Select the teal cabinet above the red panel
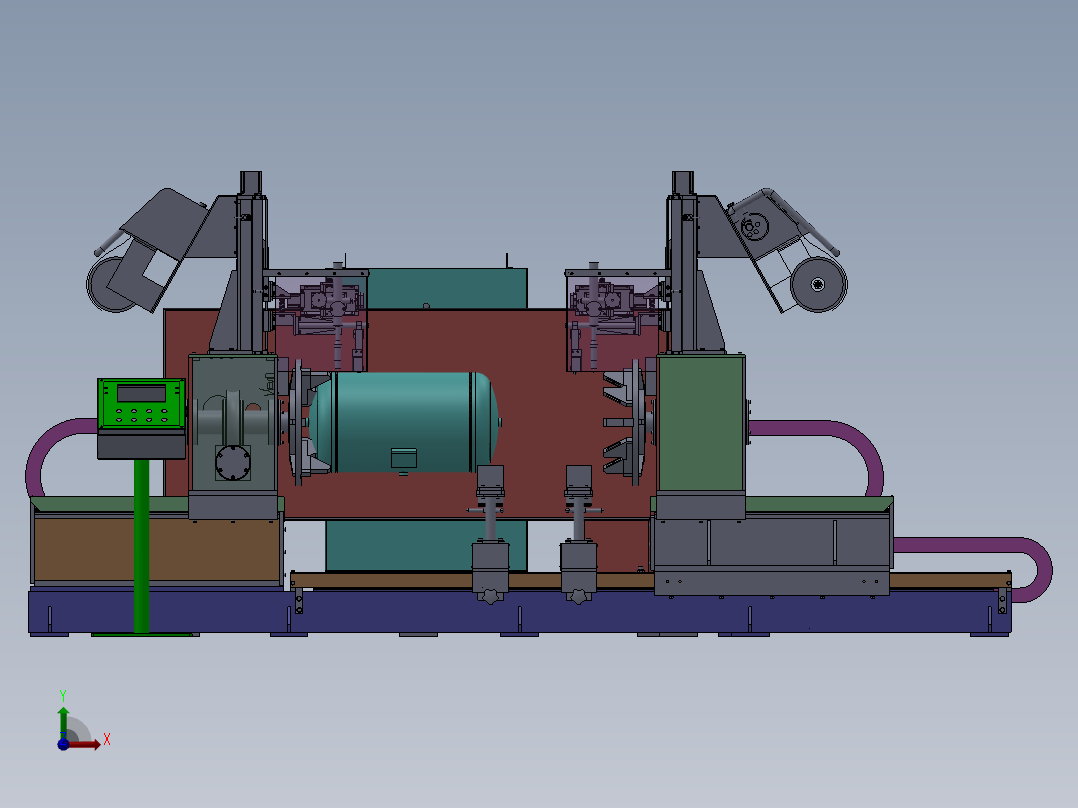The image size is (1078, 808). tap(447, 289)
